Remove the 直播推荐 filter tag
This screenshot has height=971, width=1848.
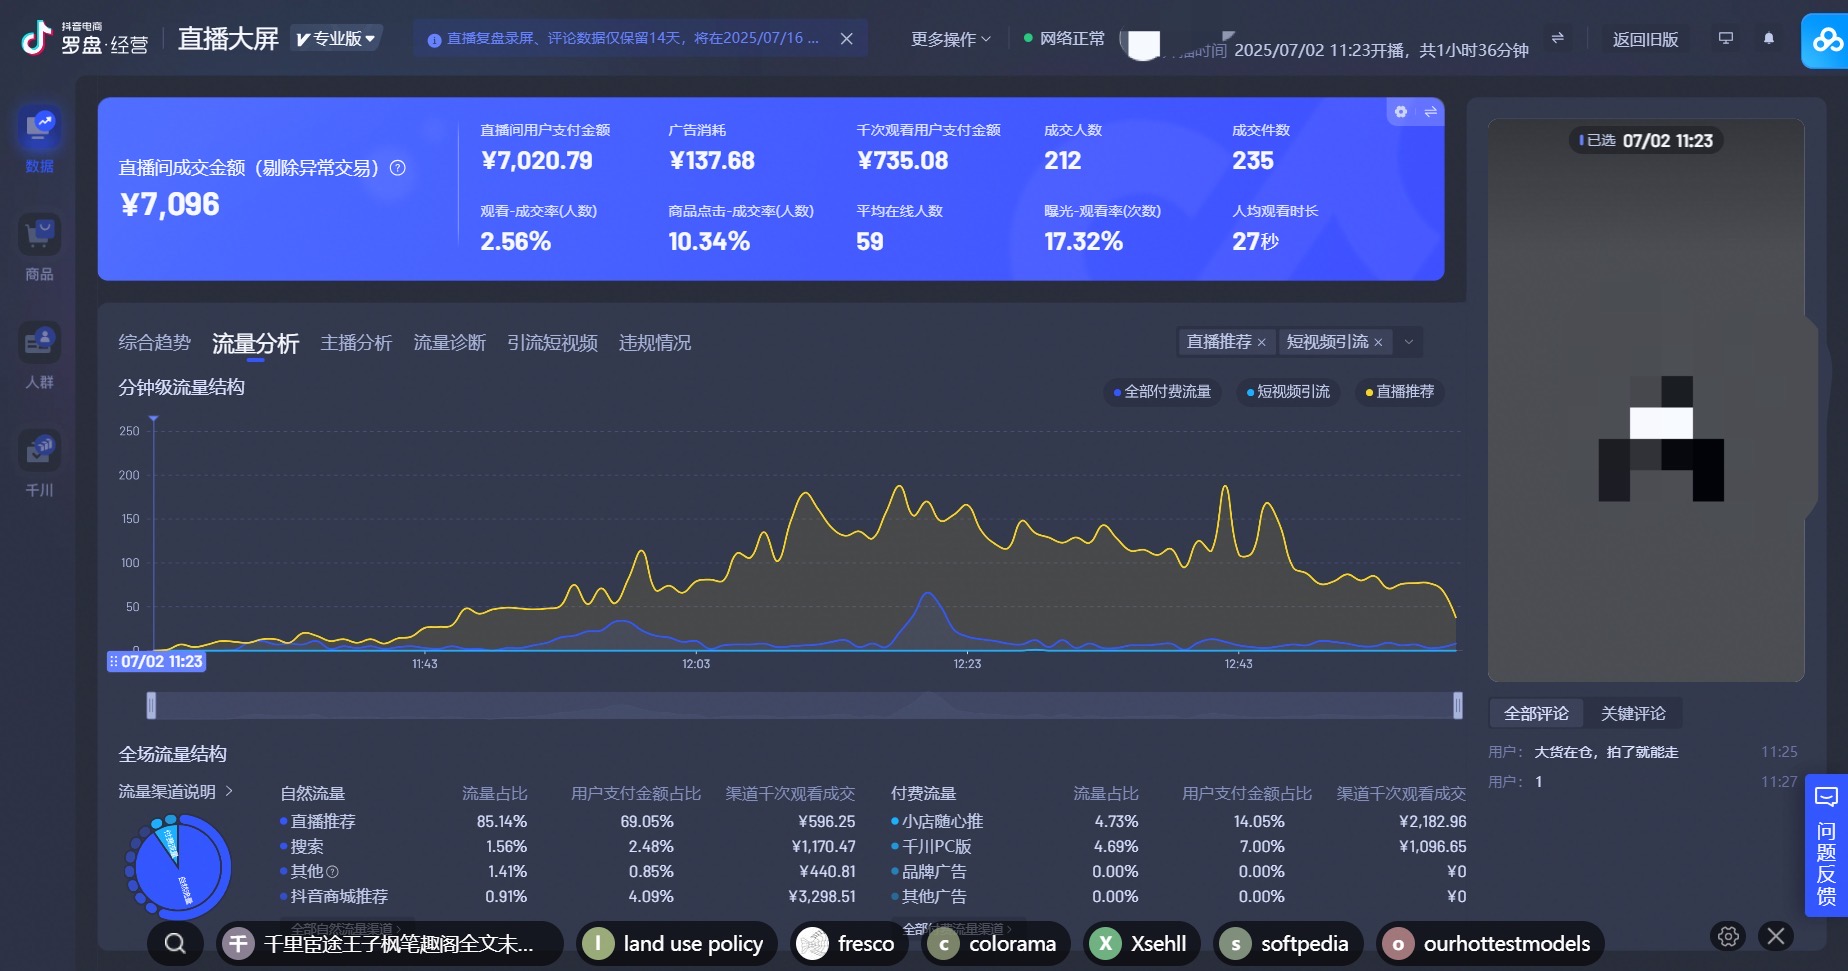[1262, 343]
